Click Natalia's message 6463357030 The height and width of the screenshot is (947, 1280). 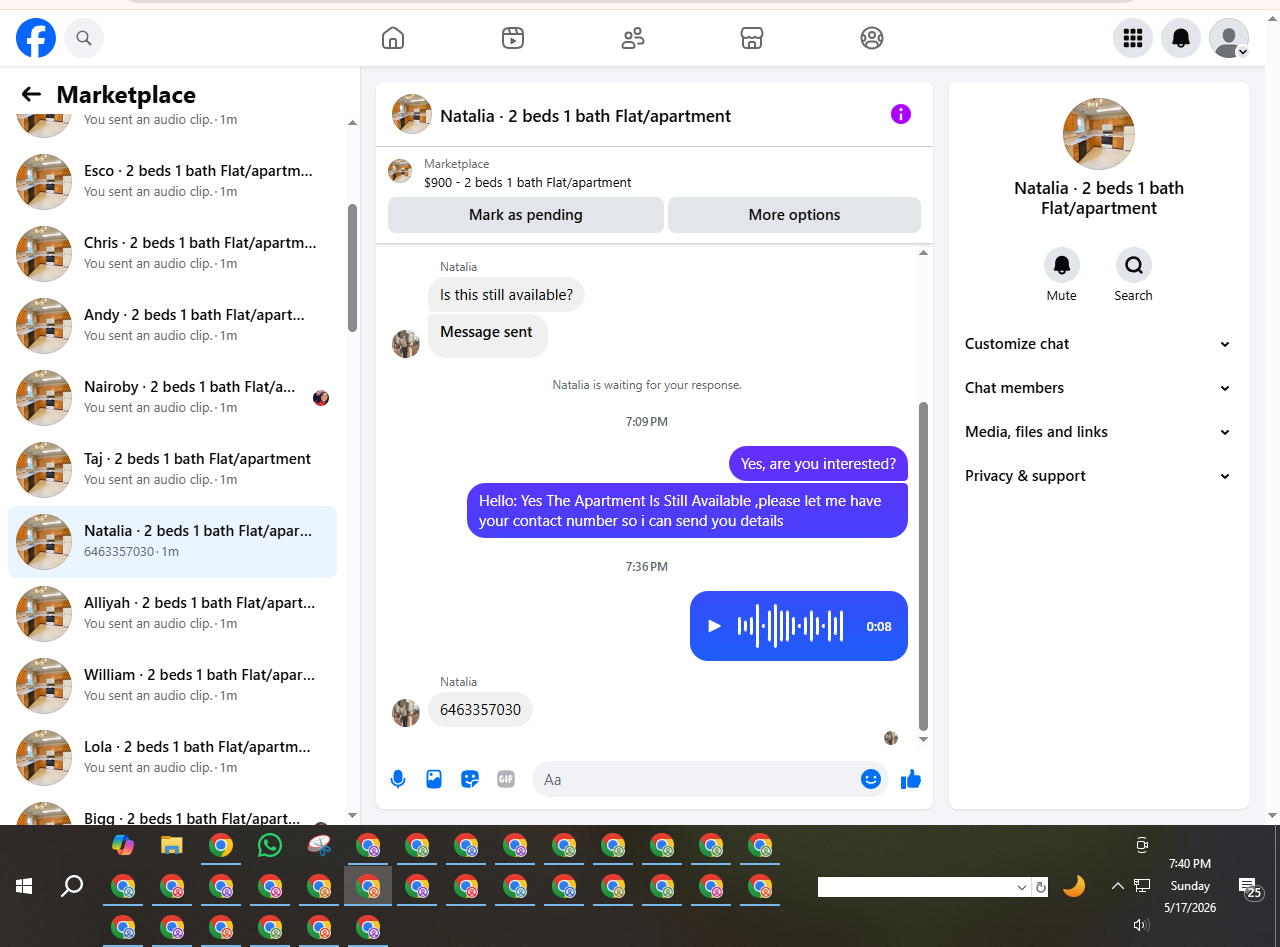click(480, 710)
